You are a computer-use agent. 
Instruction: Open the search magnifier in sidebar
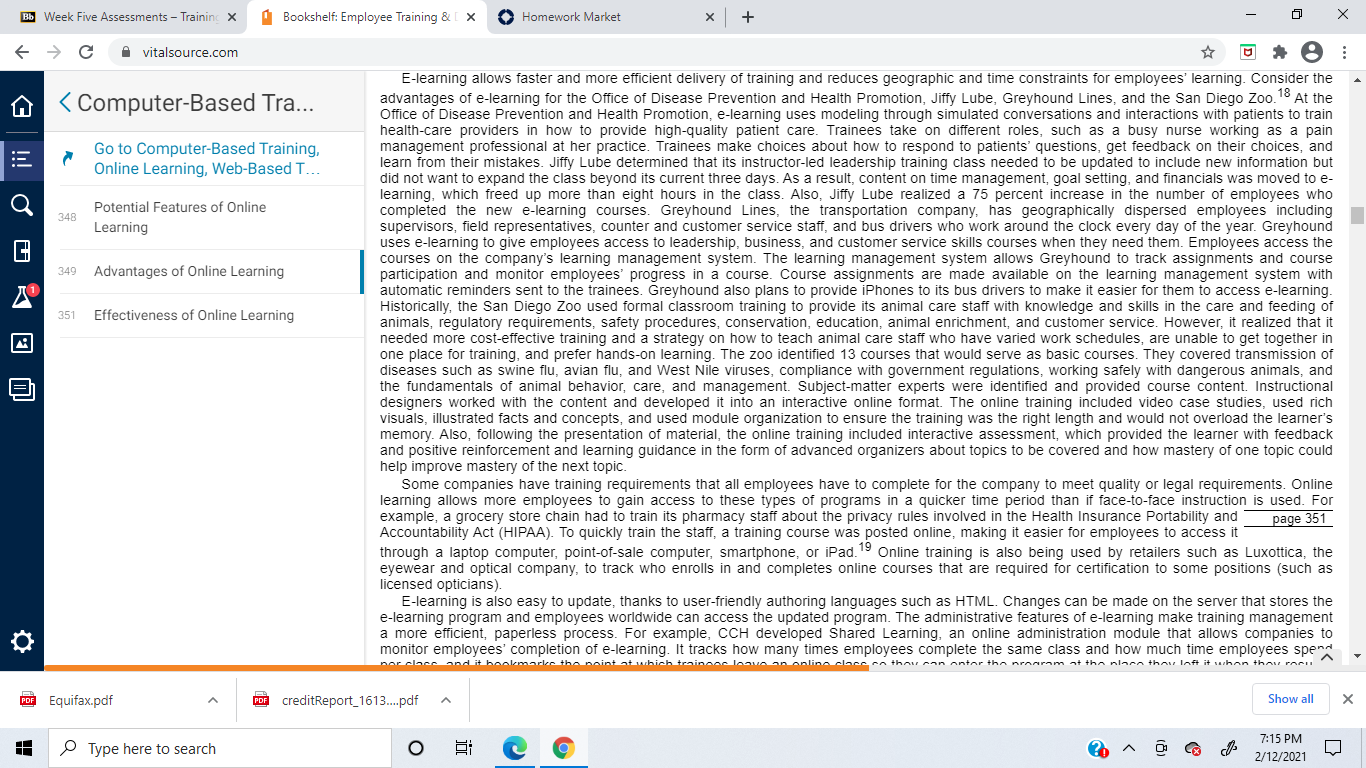(x=21, y=205)
